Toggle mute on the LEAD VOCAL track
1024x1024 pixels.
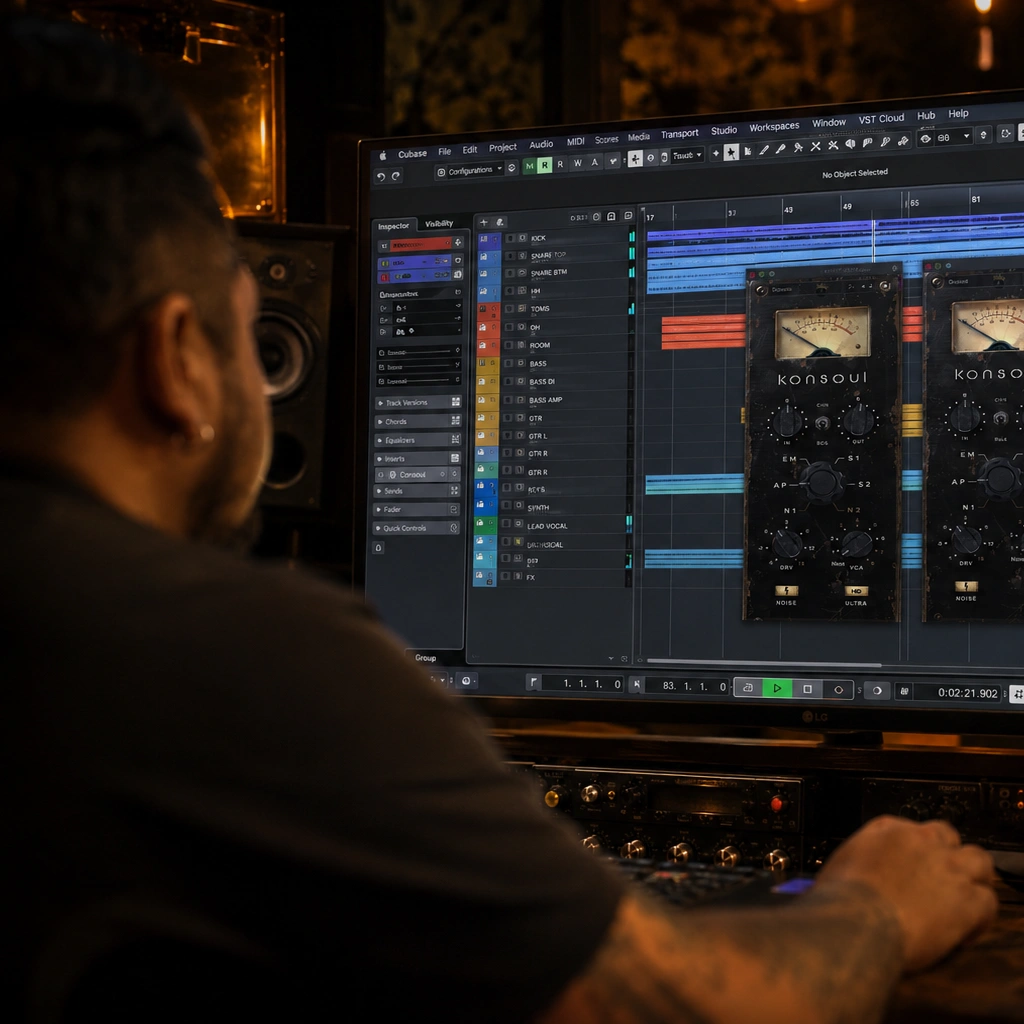click(x=507, y=524)
